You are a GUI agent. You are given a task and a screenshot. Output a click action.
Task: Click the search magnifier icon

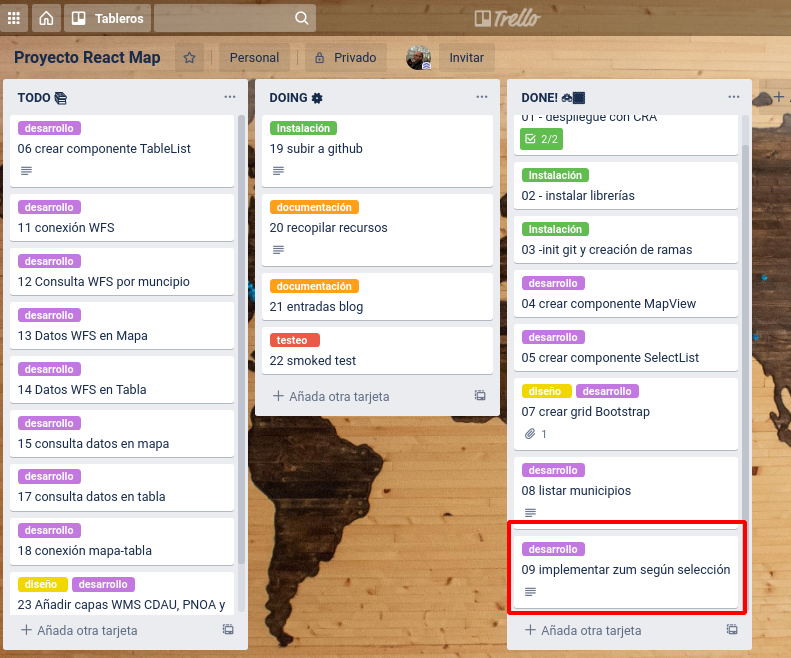(x=301, y=18)
